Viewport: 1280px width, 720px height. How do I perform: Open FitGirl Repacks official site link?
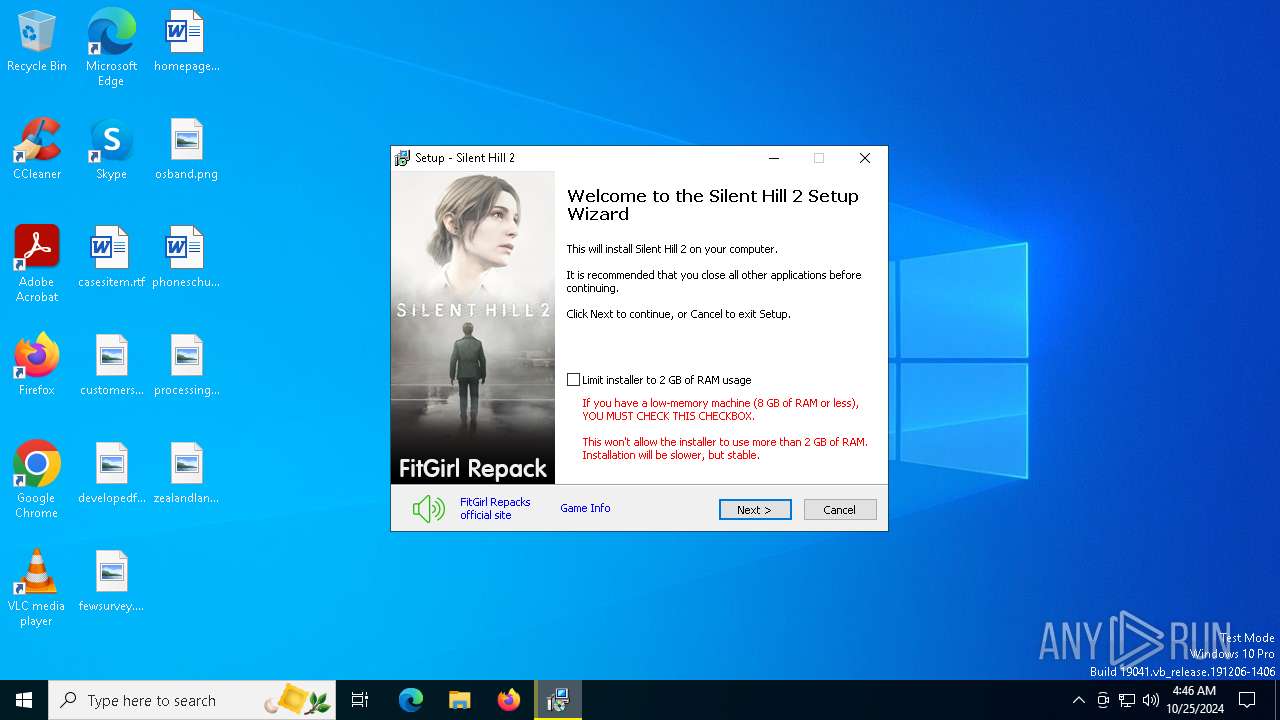coord(495,509)
